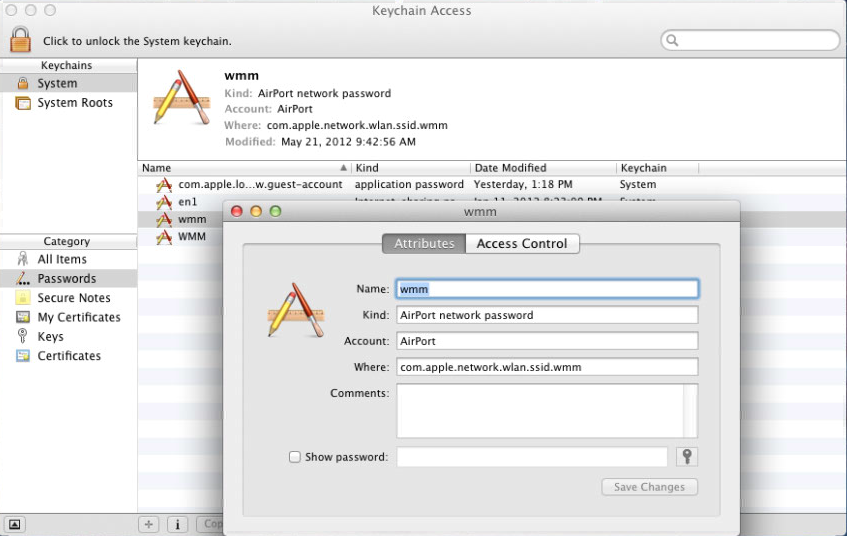Select the System keychain in sidebar

(68, 83)
